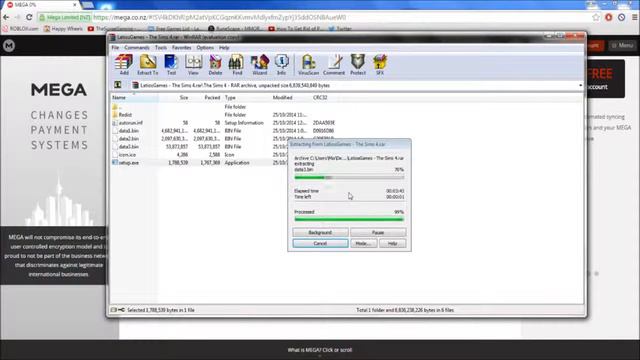Click the bookmark star in address bar
Image resolution: width=640 pixels, height=360 pixels.
(x=596, y=17)
